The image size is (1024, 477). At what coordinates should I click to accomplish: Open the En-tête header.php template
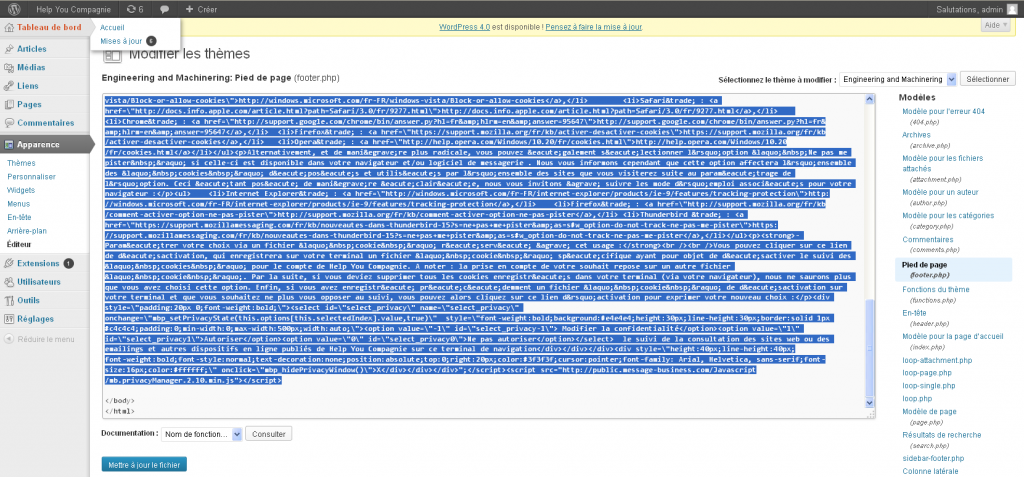915,313
